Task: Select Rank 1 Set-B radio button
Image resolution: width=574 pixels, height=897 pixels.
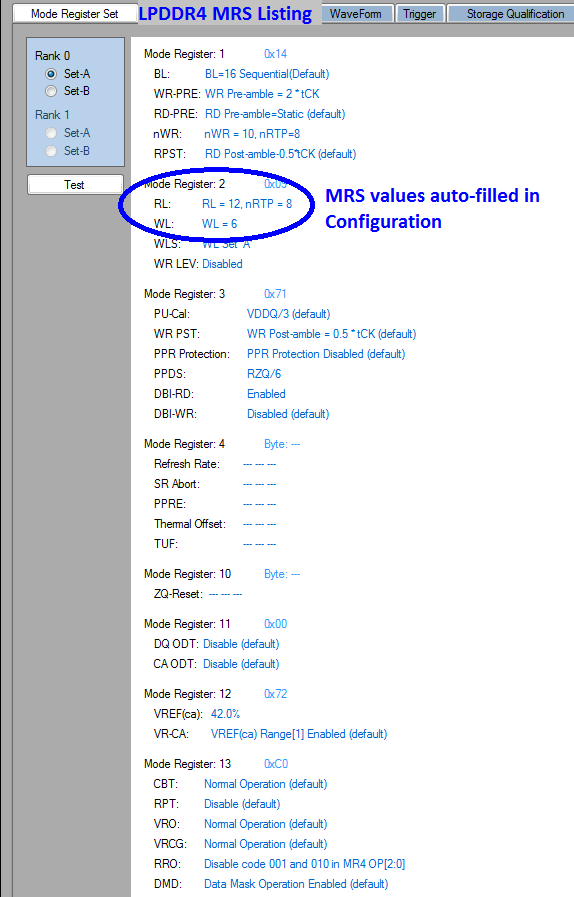Action: pos(51,151)
